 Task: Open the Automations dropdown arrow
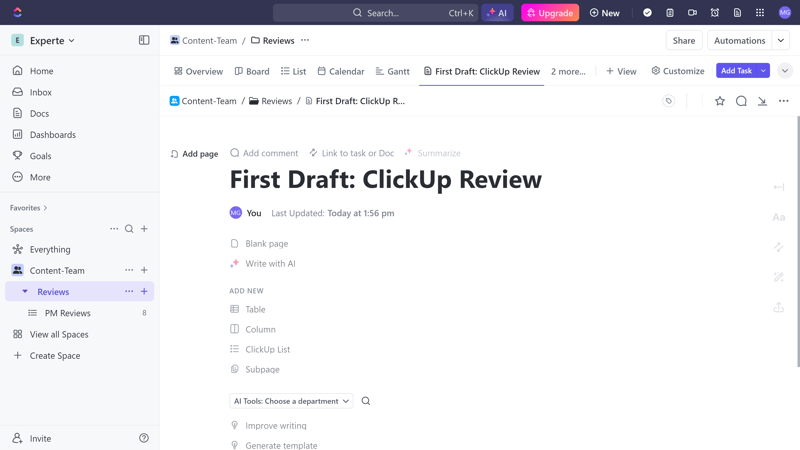[x=781, y=40]
